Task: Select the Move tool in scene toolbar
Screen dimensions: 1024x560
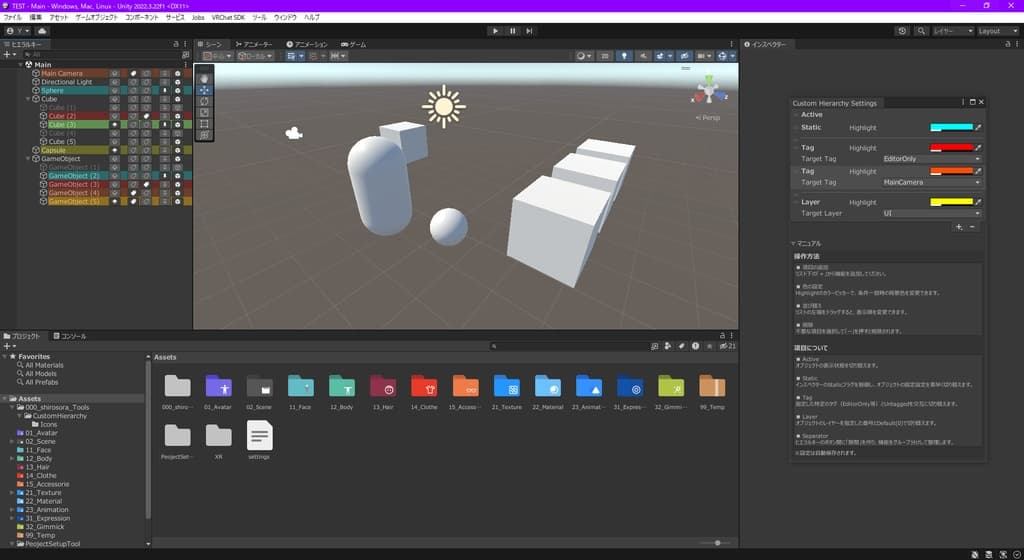Action: click(204, 90)
